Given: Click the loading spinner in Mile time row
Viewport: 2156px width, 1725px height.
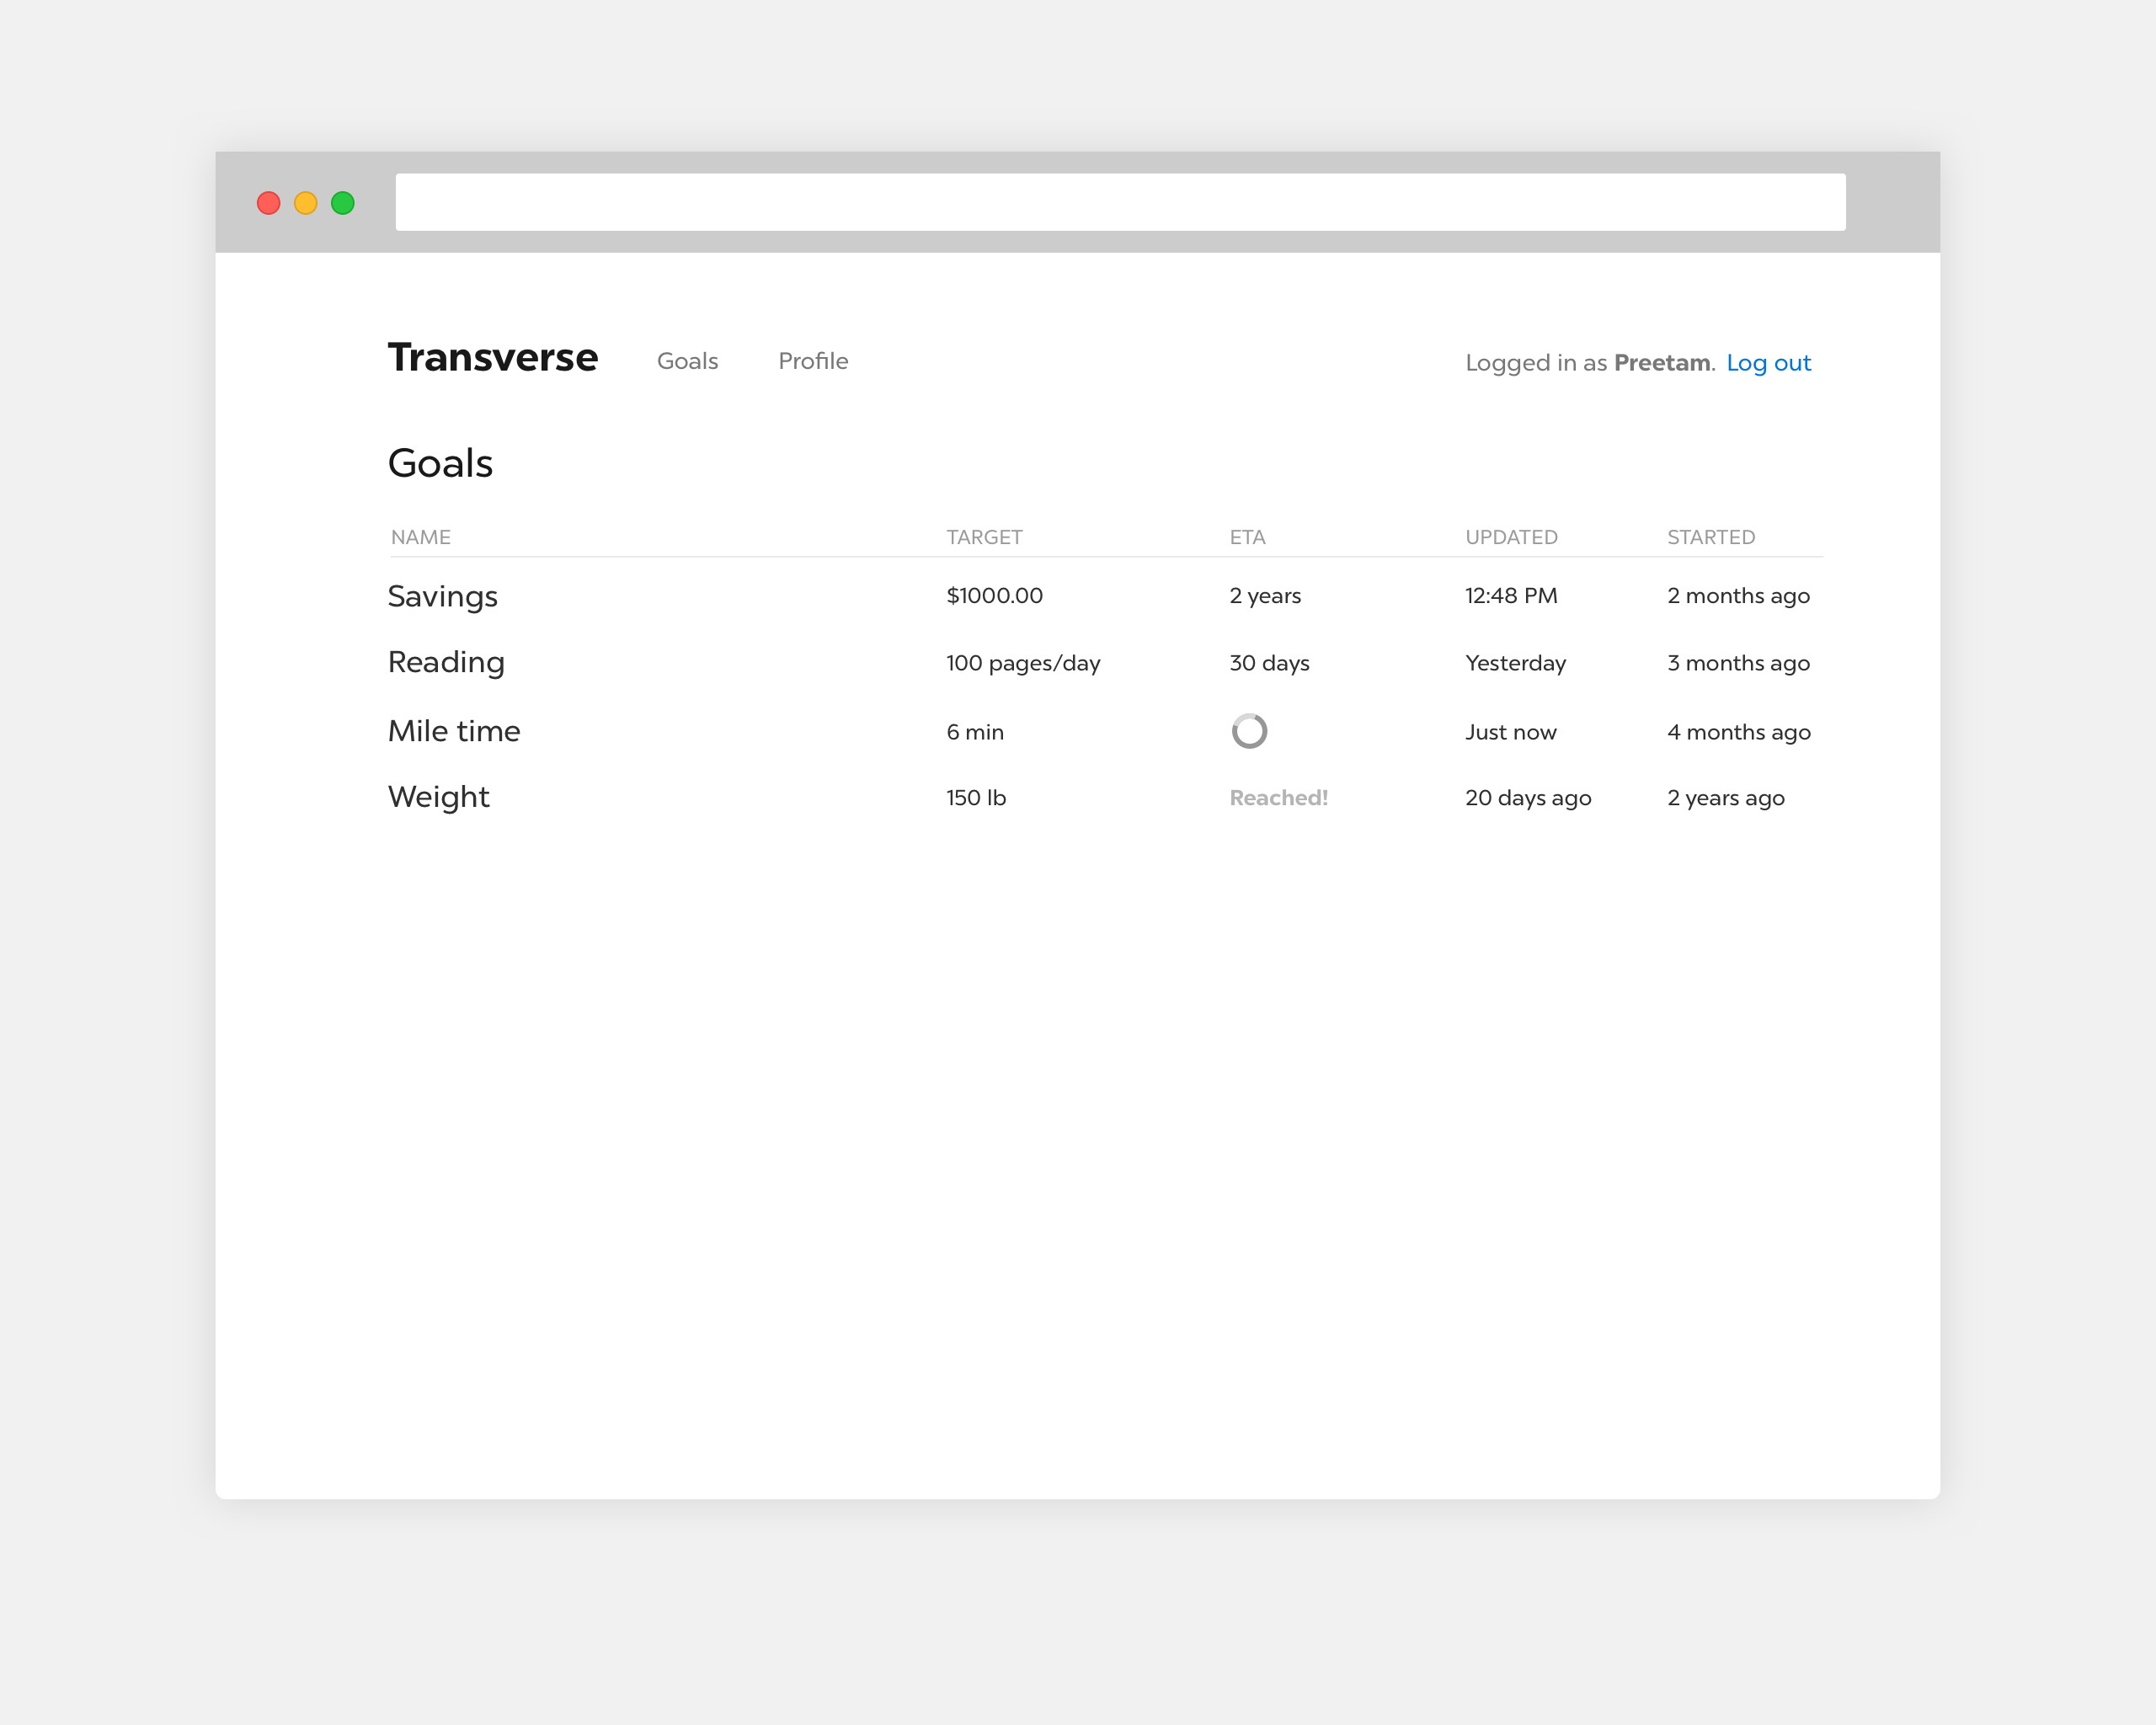Looking at the screenshot, I should (x=1249, y=731).
